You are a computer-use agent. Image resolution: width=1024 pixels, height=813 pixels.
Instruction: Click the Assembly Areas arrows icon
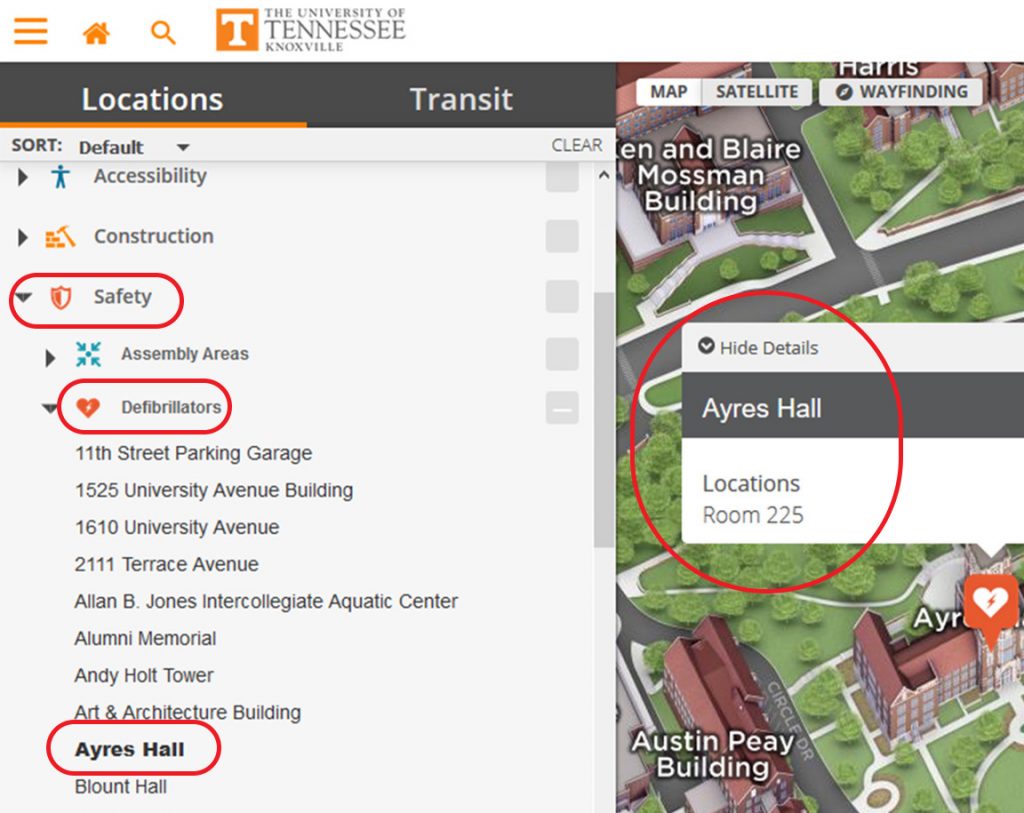88,354
